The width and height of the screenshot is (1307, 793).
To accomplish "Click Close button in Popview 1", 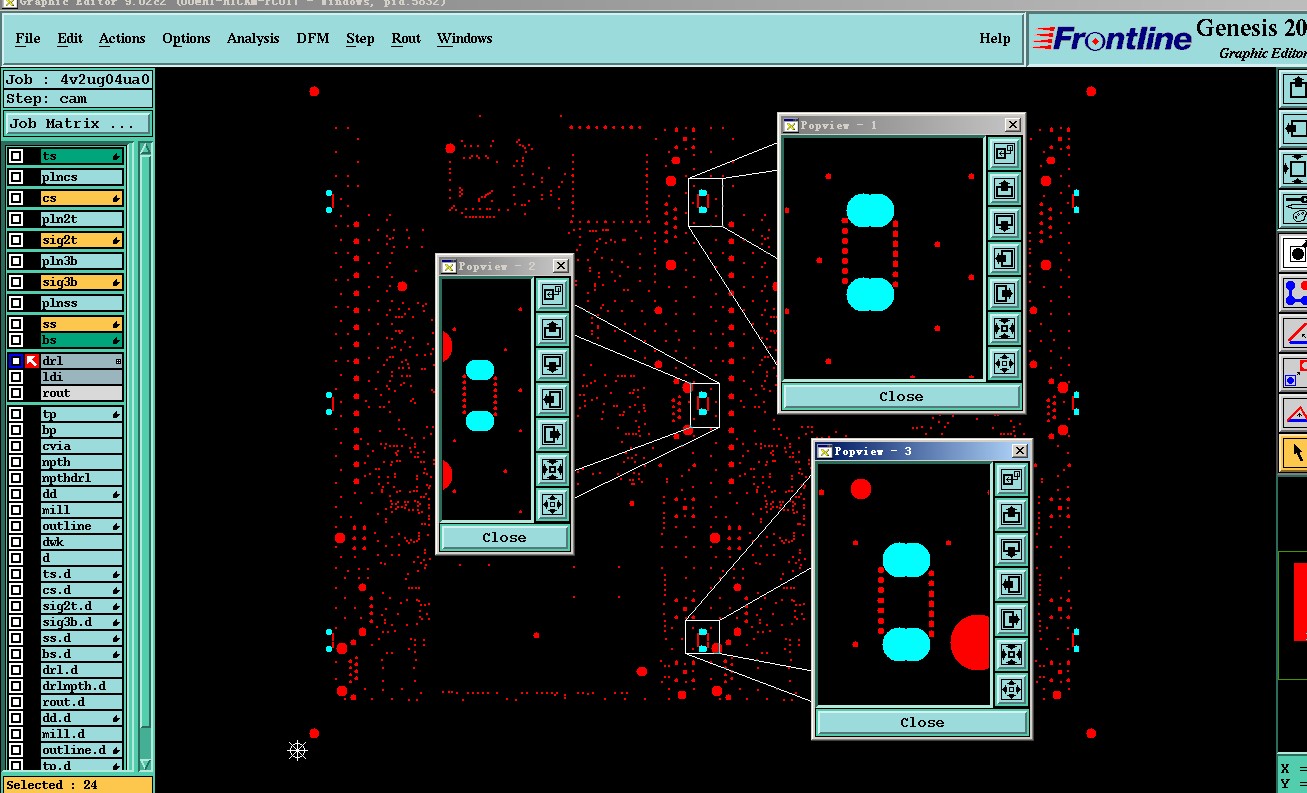I will tap(901, 396).
